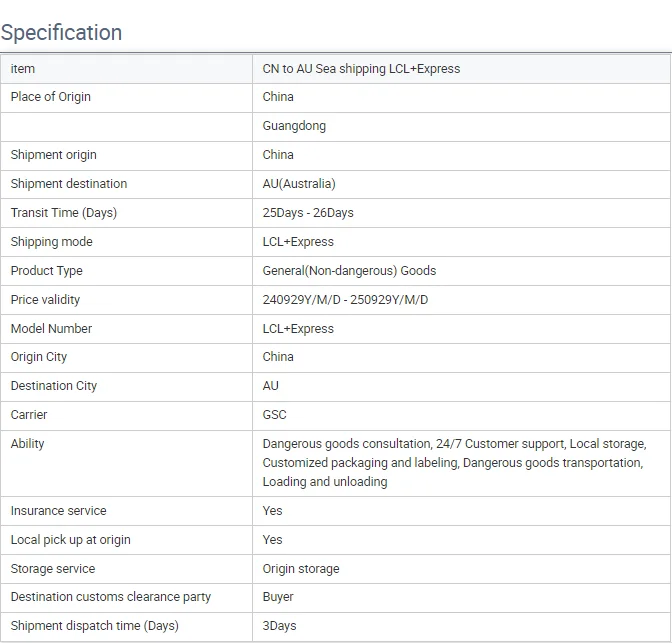Click the 'CN to AU Sea shipping LCL+Express' value
The width and height of the screenshot is (672, 643).
[361, 69]
